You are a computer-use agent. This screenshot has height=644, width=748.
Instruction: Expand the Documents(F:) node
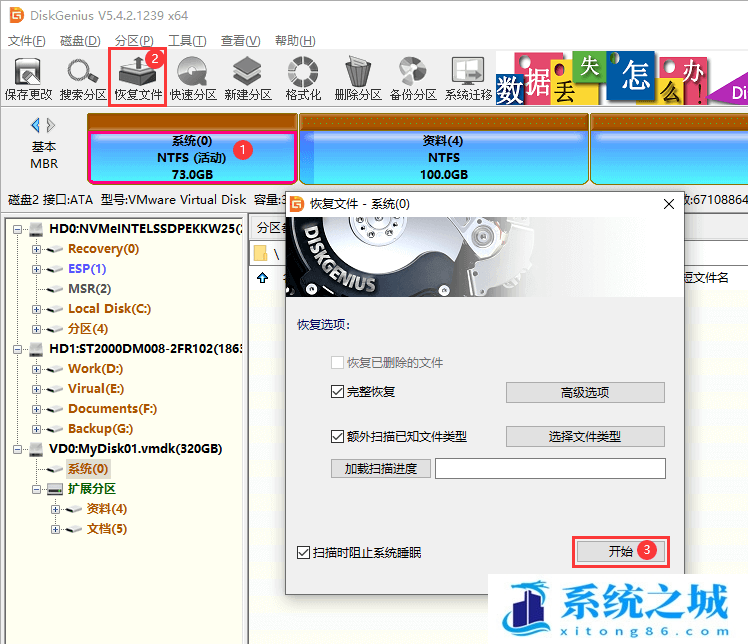(36, 409)
